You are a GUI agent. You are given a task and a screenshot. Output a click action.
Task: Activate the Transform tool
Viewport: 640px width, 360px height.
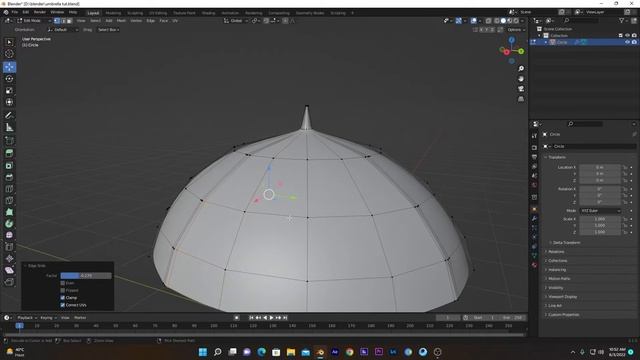[x=9, y=102]
